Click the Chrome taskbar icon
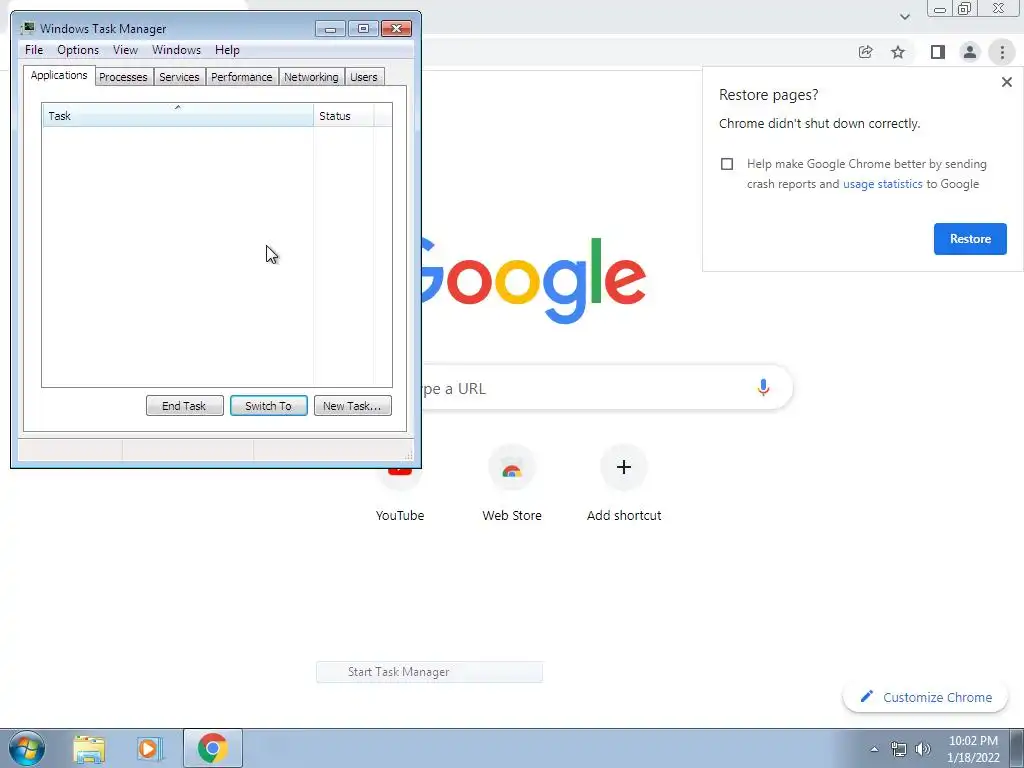Viewport: 1024px width, 768px height. pyautogui.click(x=212, y=748)
